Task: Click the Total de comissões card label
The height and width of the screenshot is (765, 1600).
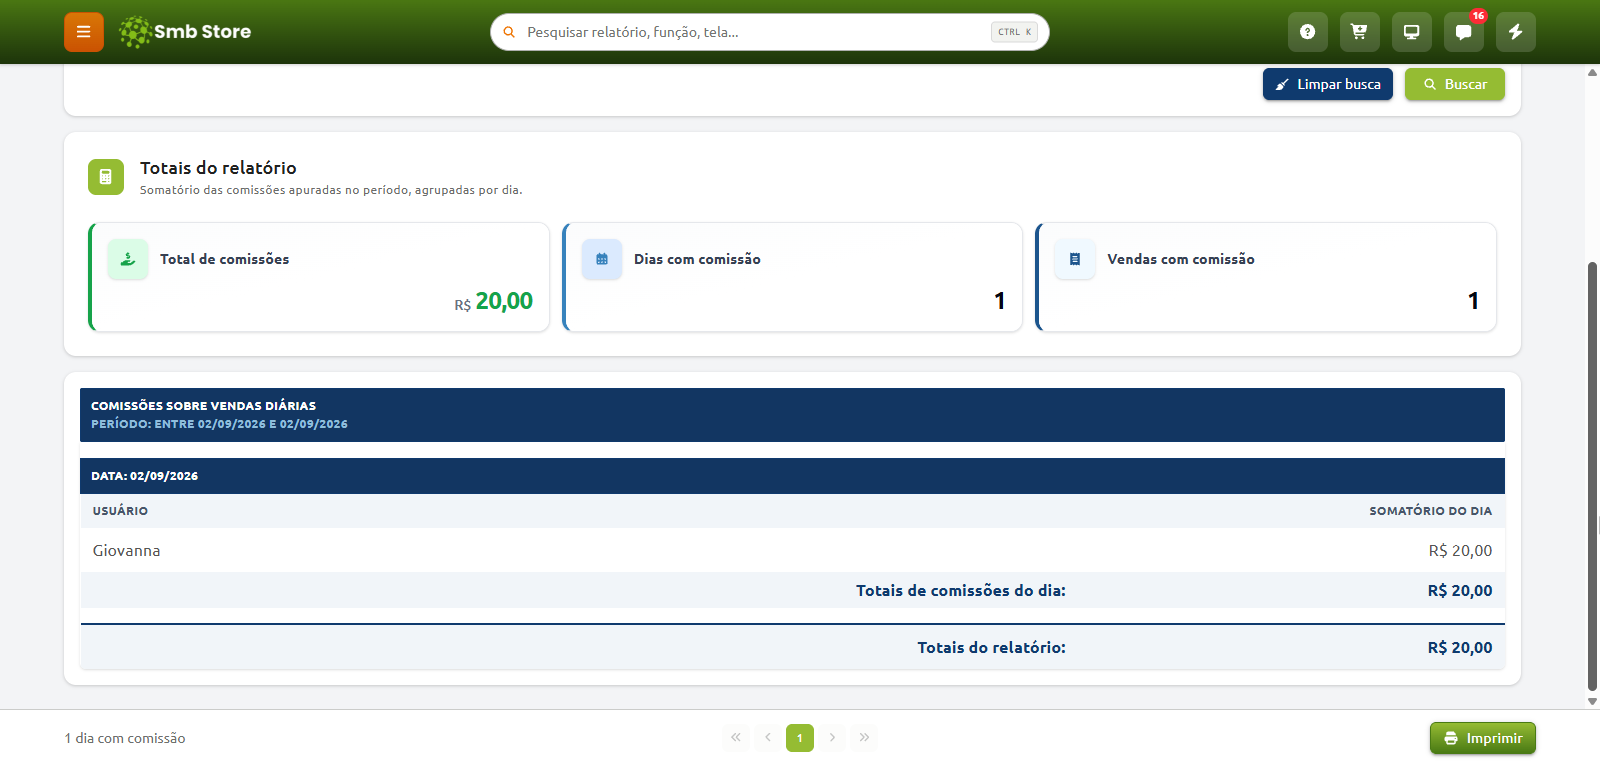Action: [x=224, y=259]
